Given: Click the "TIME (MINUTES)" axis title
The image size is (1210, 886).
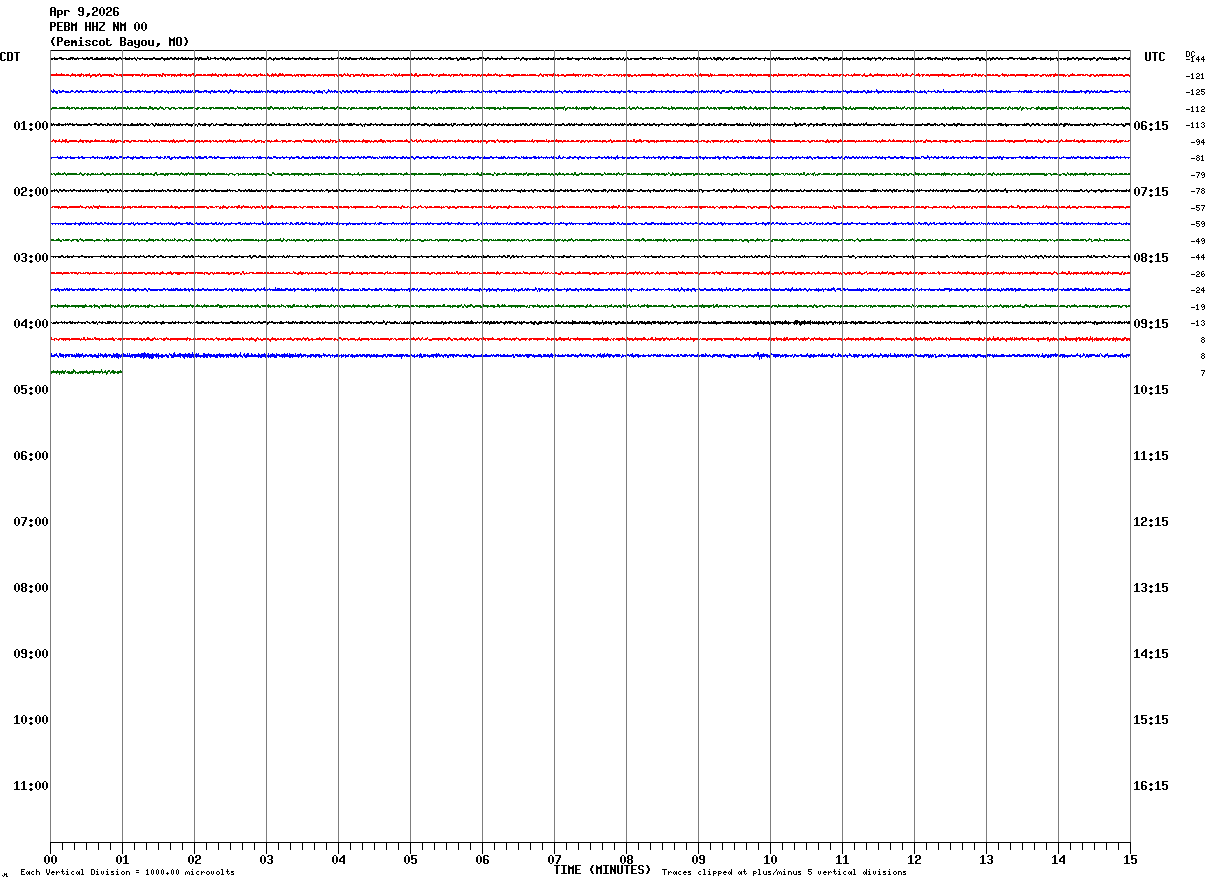Looking at the screenshot, I should tap(602, 870).
